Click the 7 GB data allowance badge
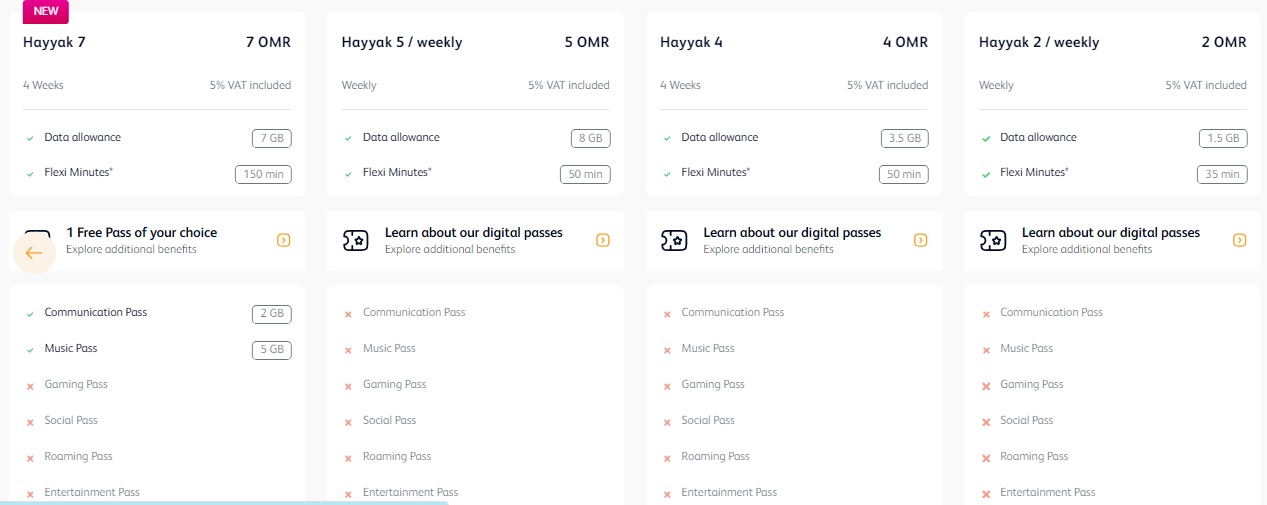 coord(271,138)
